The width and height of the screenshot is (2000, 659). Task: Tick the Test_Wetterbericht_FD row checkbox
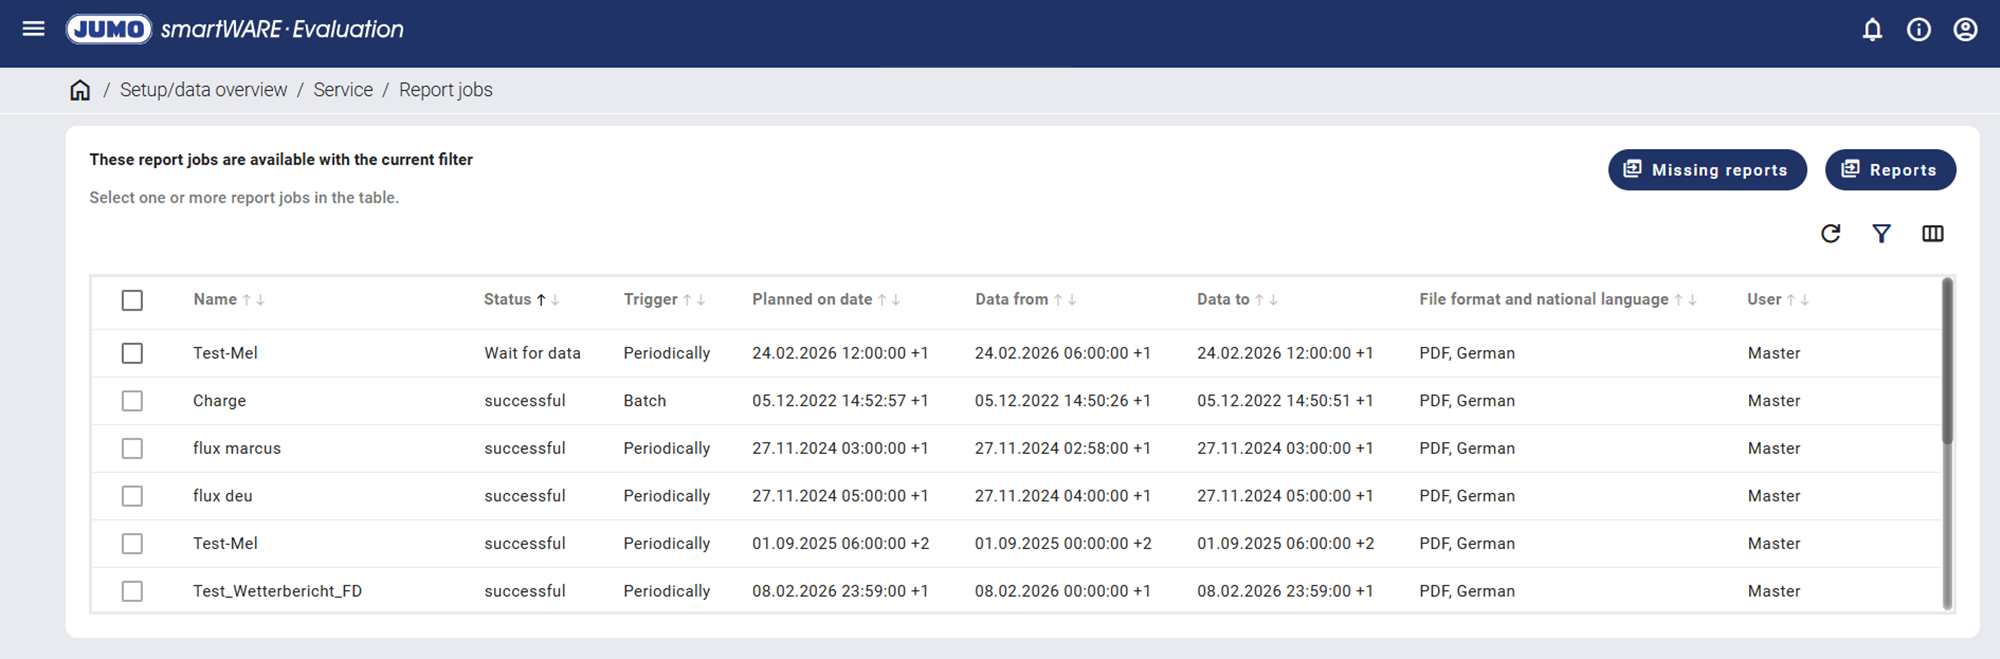pos(132,592)
